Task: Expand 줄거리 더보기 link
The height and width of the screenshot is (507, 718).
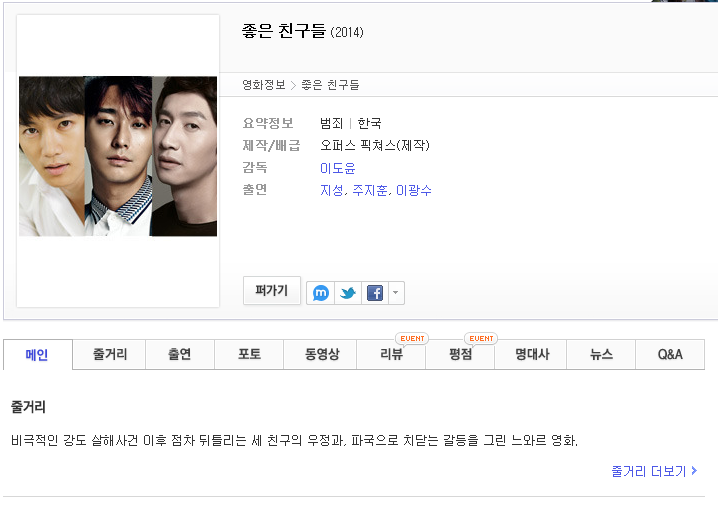Action: [x=654, y=471]
